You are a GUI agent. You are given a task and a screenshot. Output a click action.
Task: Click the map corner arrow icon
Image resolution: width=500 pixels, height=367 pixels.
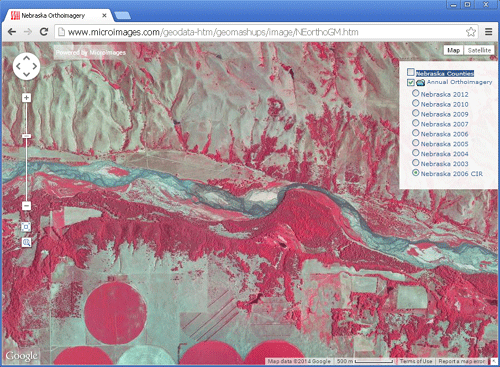pyautogui.click(x=494, y=361)
